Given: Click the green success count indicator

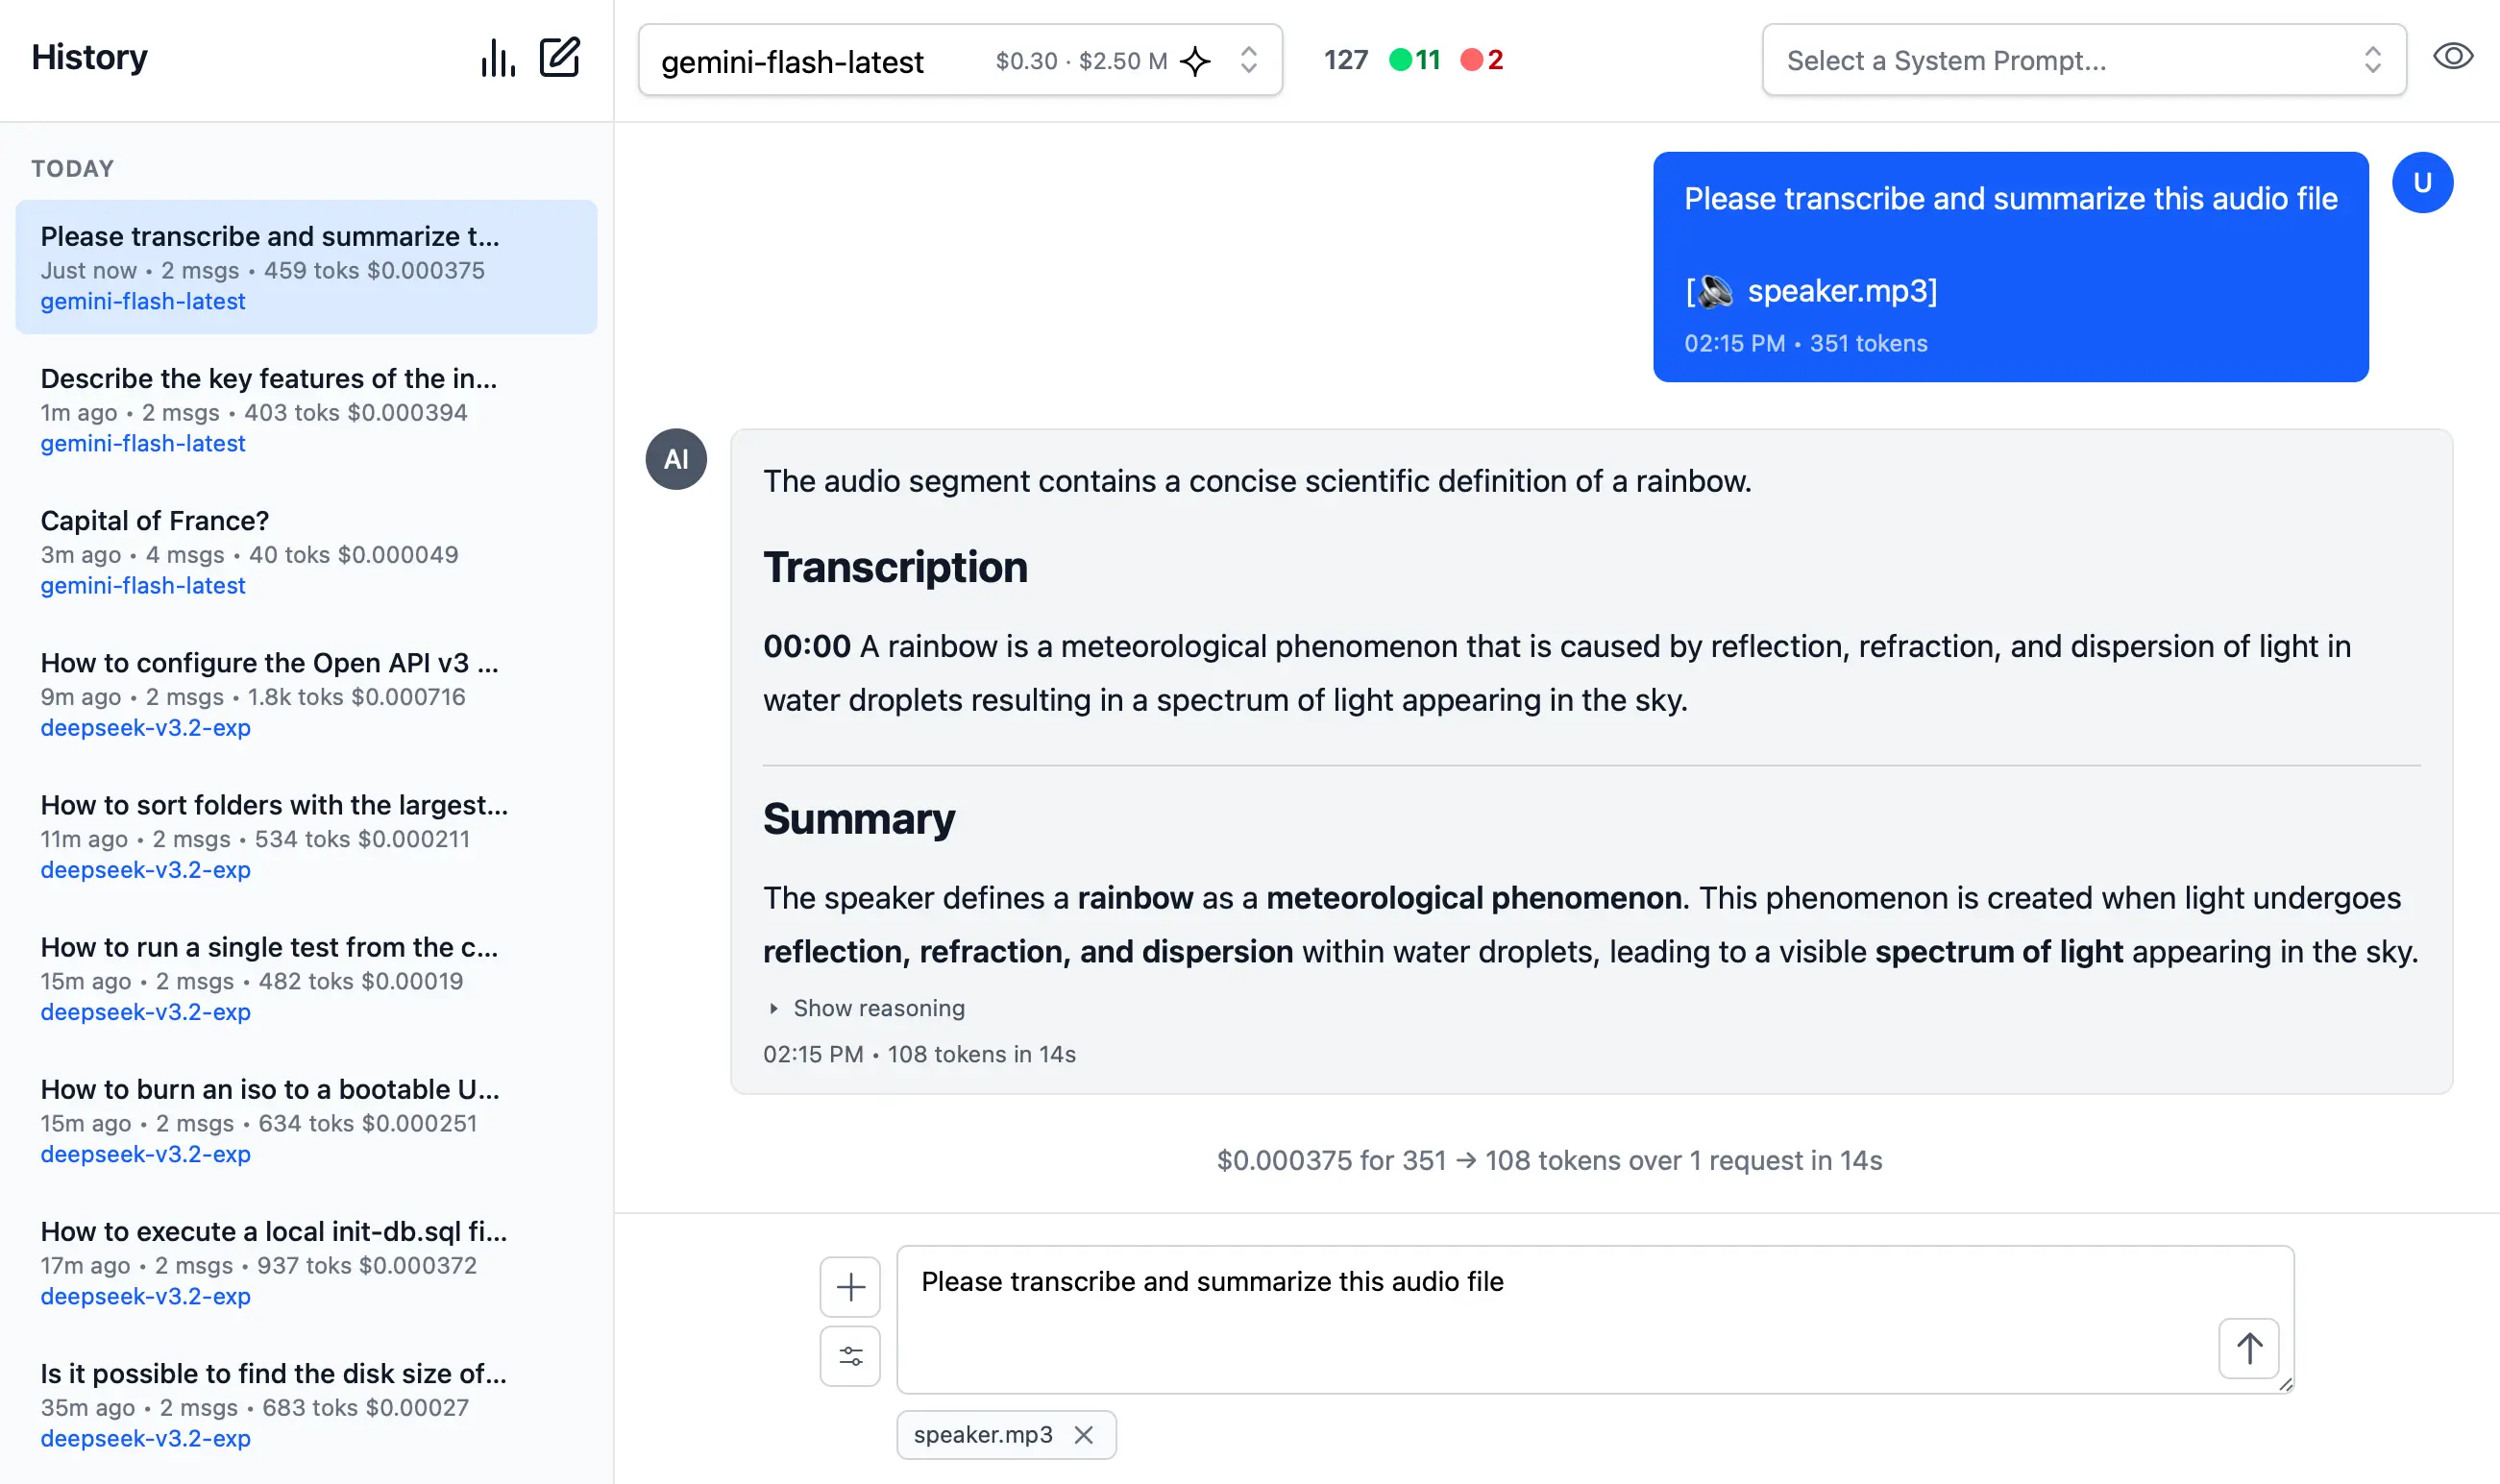Looking at the screenshot, I should coord(1413,60).
